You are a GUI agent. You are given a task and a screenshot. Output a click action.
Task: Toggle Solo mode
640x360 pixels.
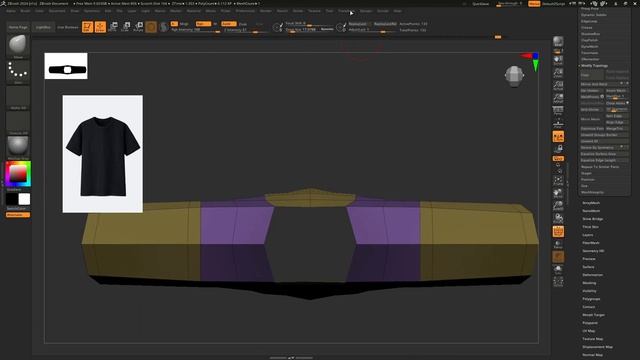coord(558,269)
